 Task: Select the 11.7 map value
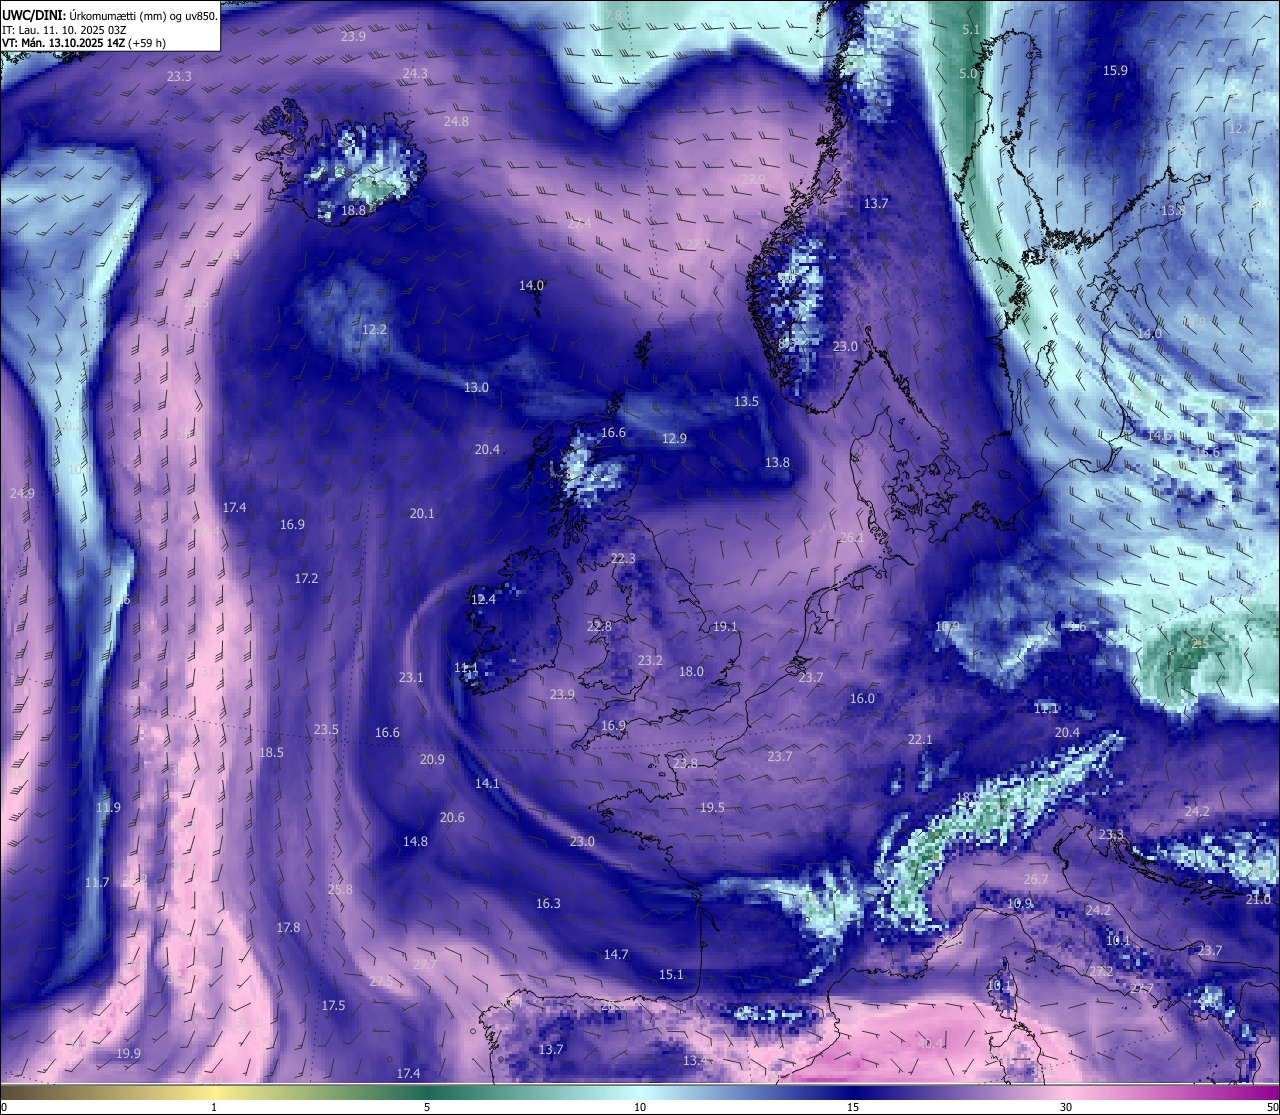tap(97, 882)
